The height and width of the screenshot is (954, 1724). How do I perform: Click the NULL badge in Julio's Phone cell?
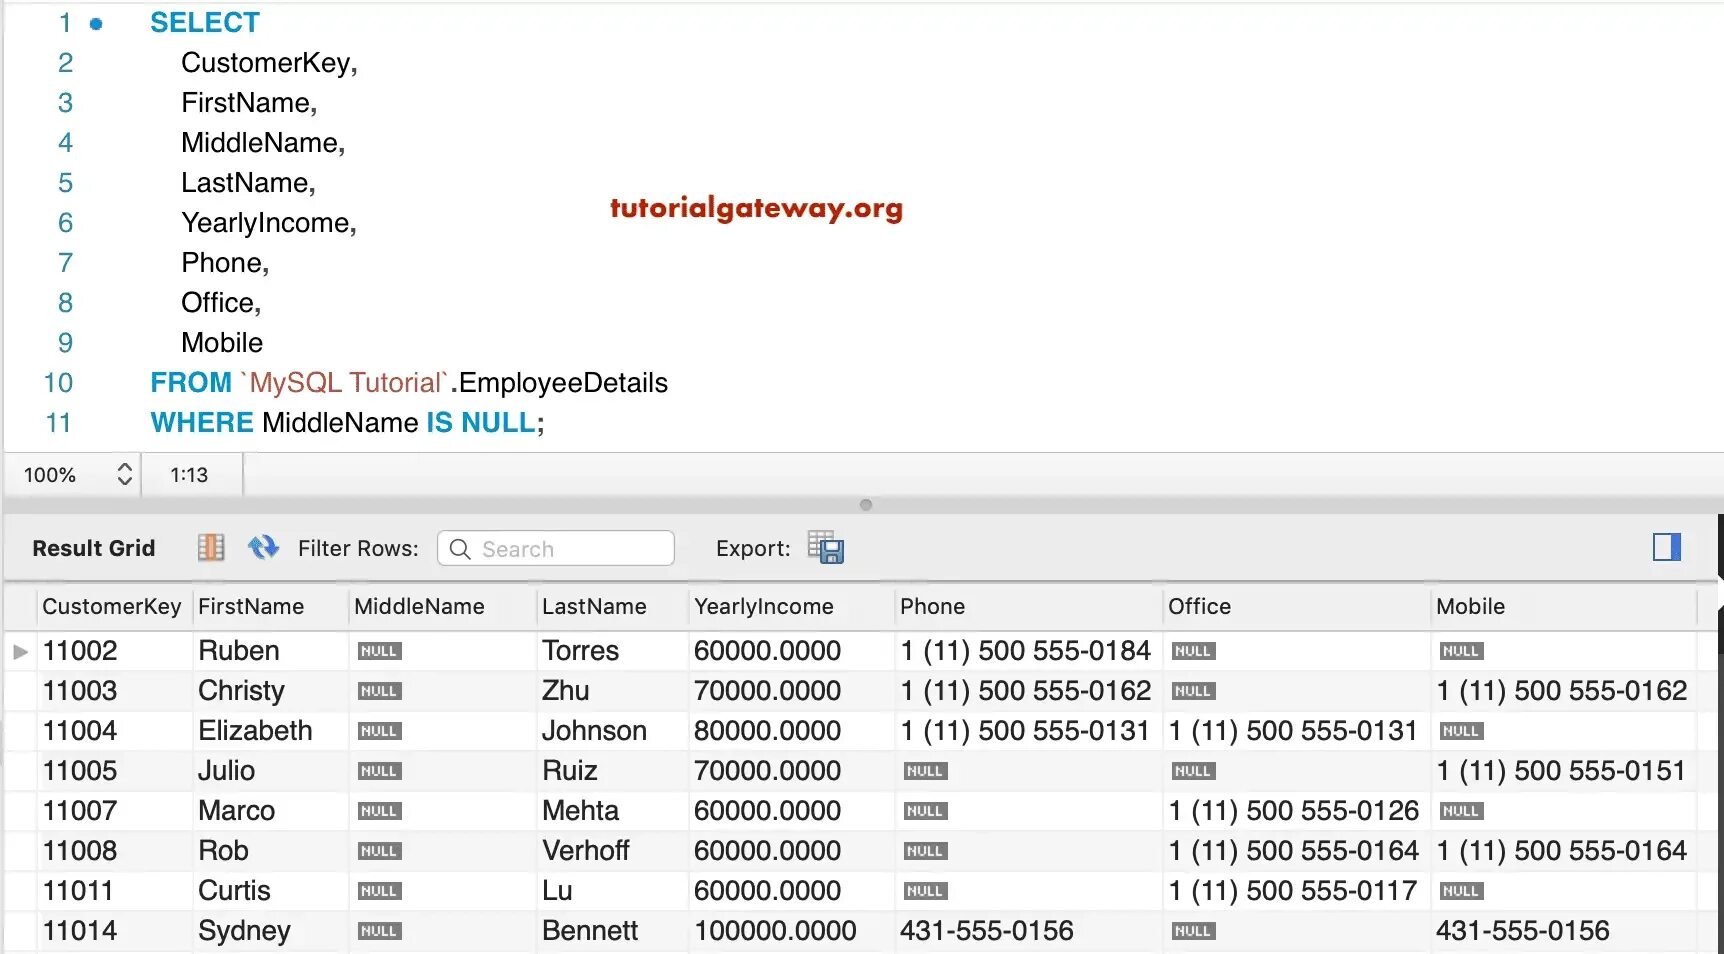923,770
